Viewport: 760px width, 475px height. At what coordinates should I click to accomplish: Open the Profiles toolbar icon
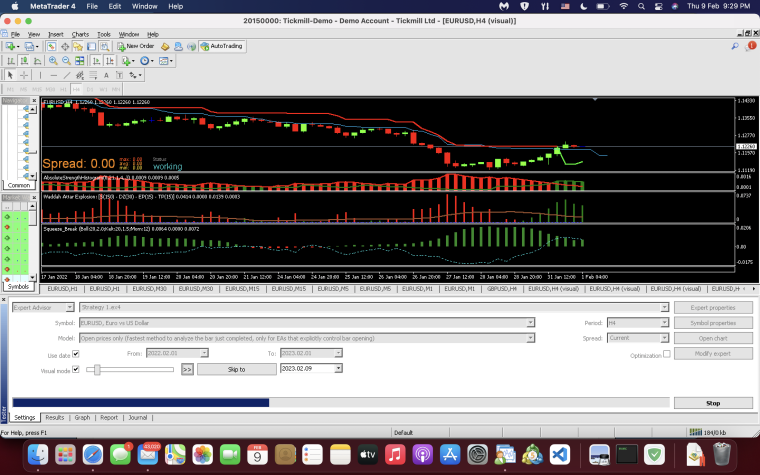click(31, 46)
